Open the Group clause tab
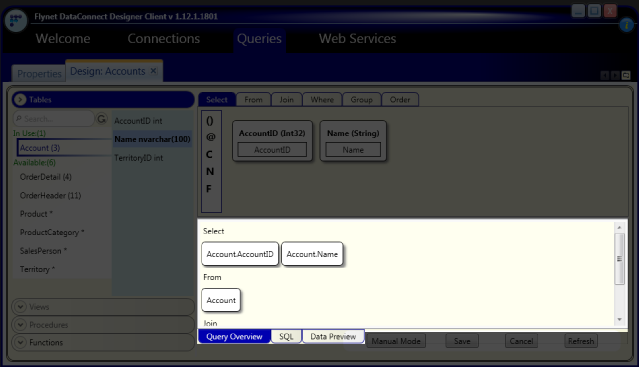The height and width of the screenshot is (367, 639). point(361,100)
